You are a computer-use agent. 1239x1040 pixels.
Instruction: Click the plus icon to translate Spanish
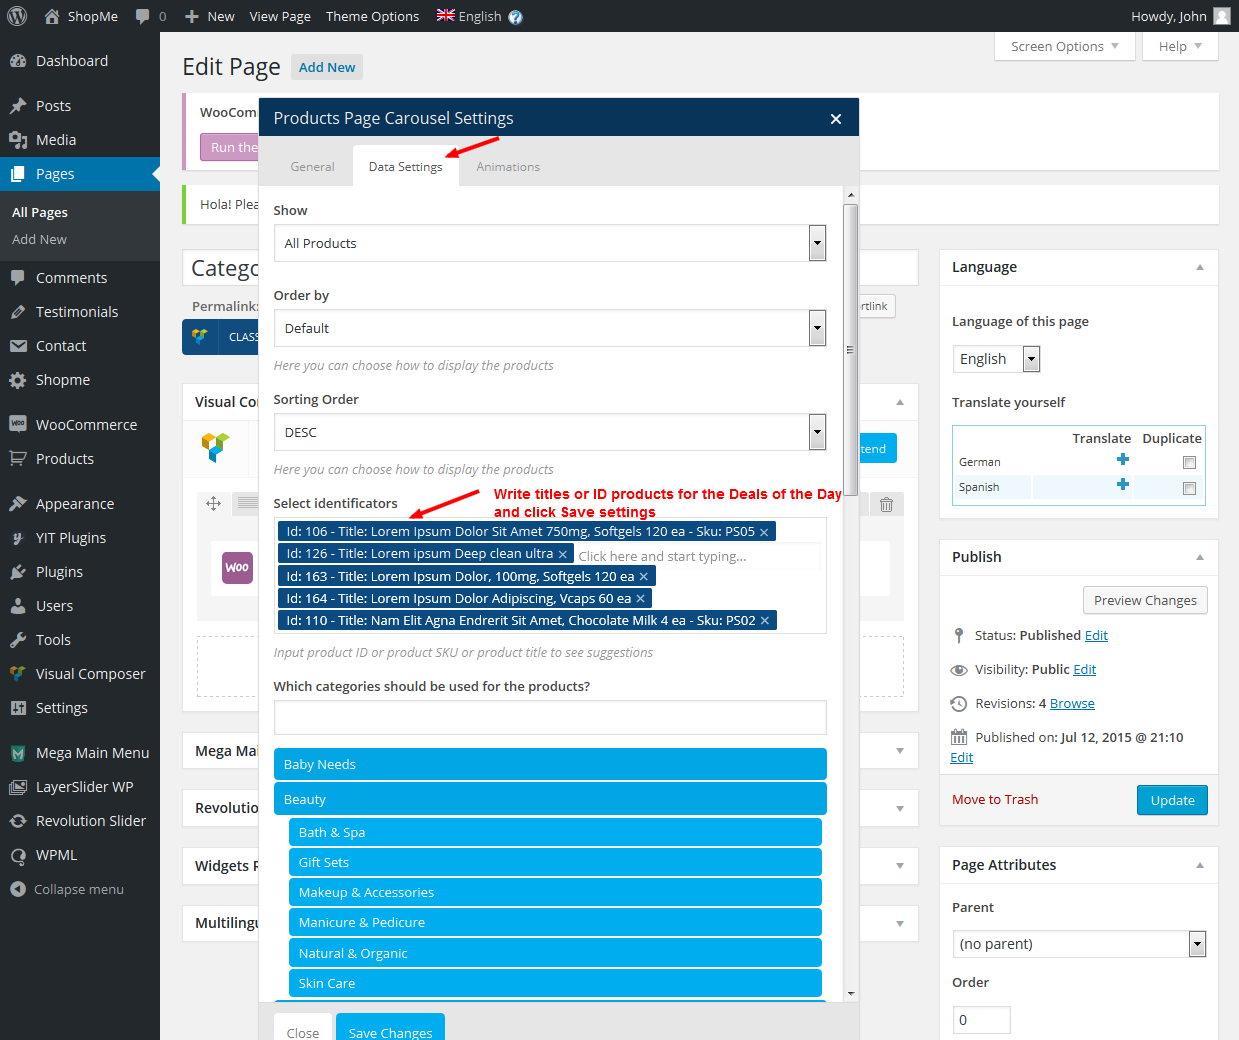[1123, 485]
